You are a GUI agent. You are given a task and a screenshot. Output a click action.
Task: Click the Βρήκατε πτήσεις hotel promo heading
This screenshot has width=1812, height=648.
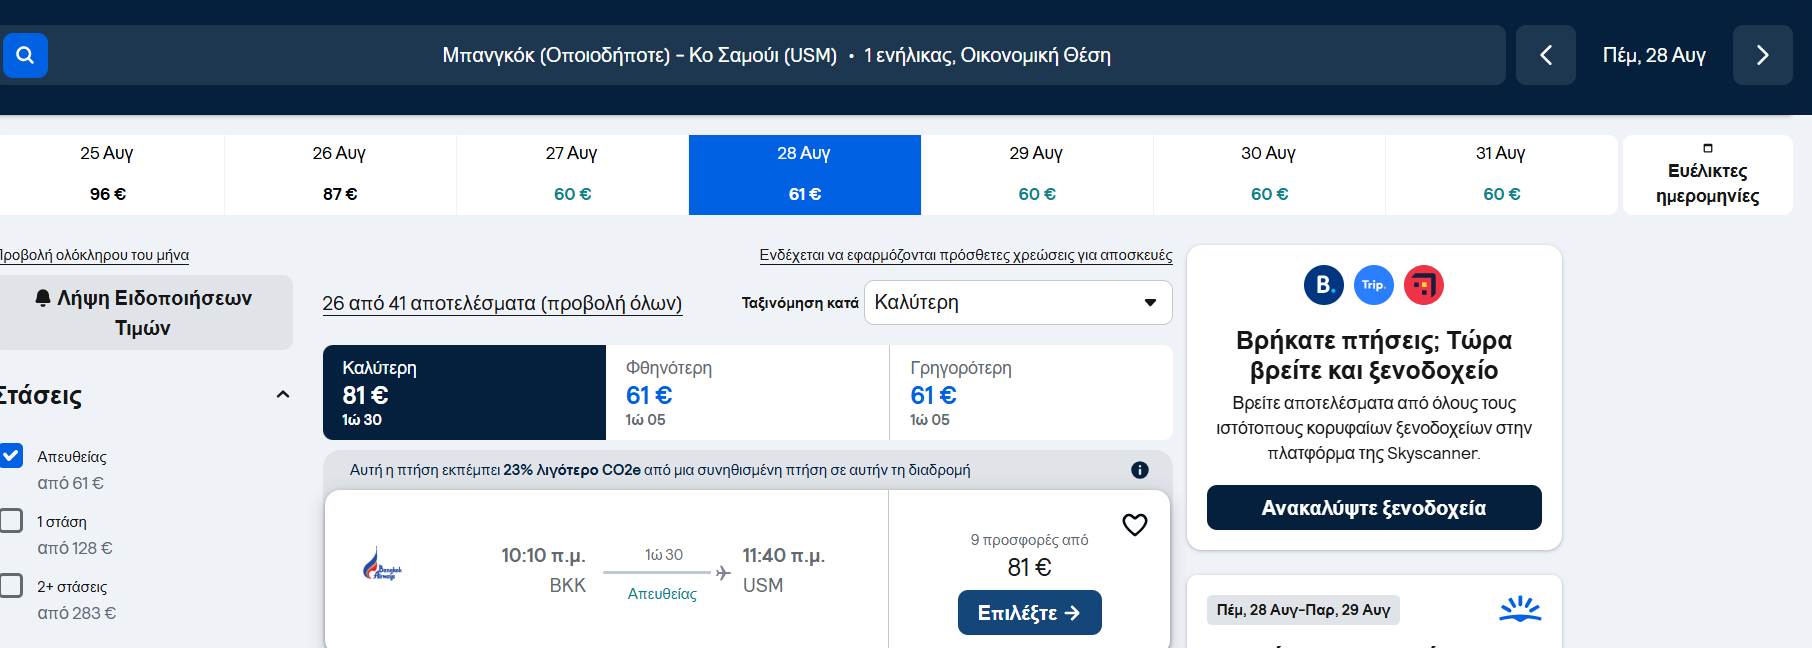point(1374,355)
